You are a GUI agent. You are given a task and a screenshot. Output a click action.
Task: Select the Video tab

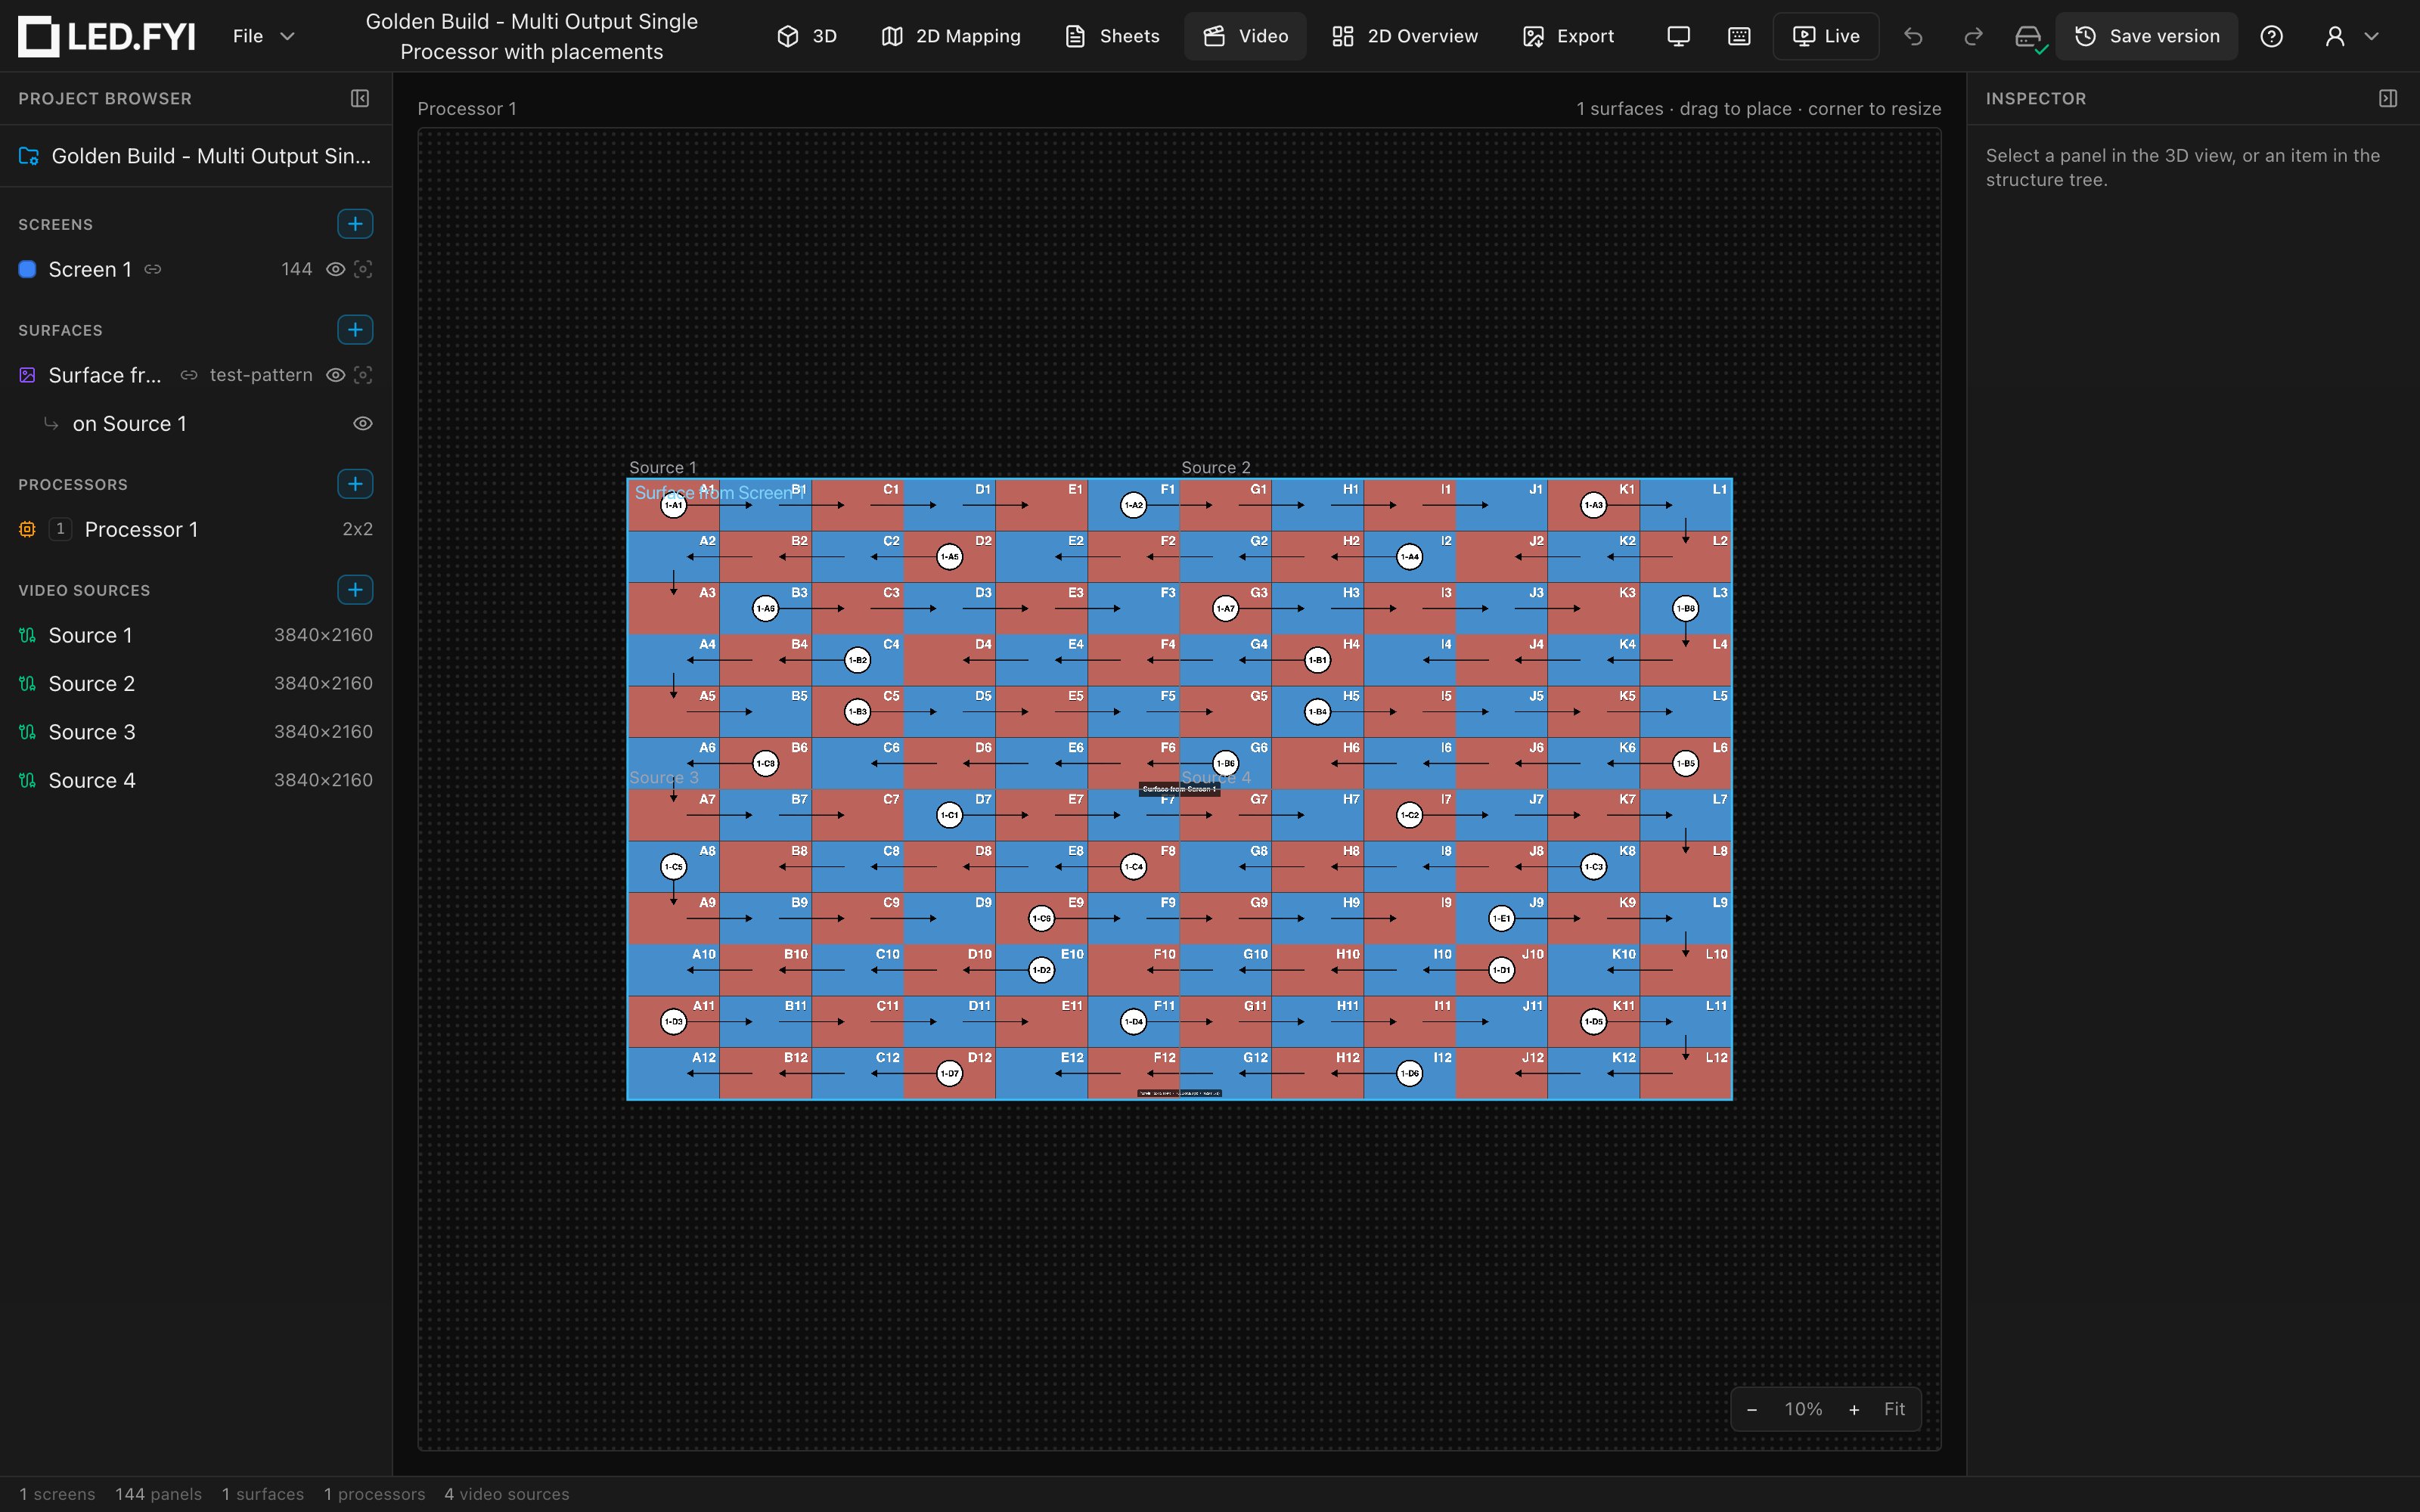[1245, 36]
